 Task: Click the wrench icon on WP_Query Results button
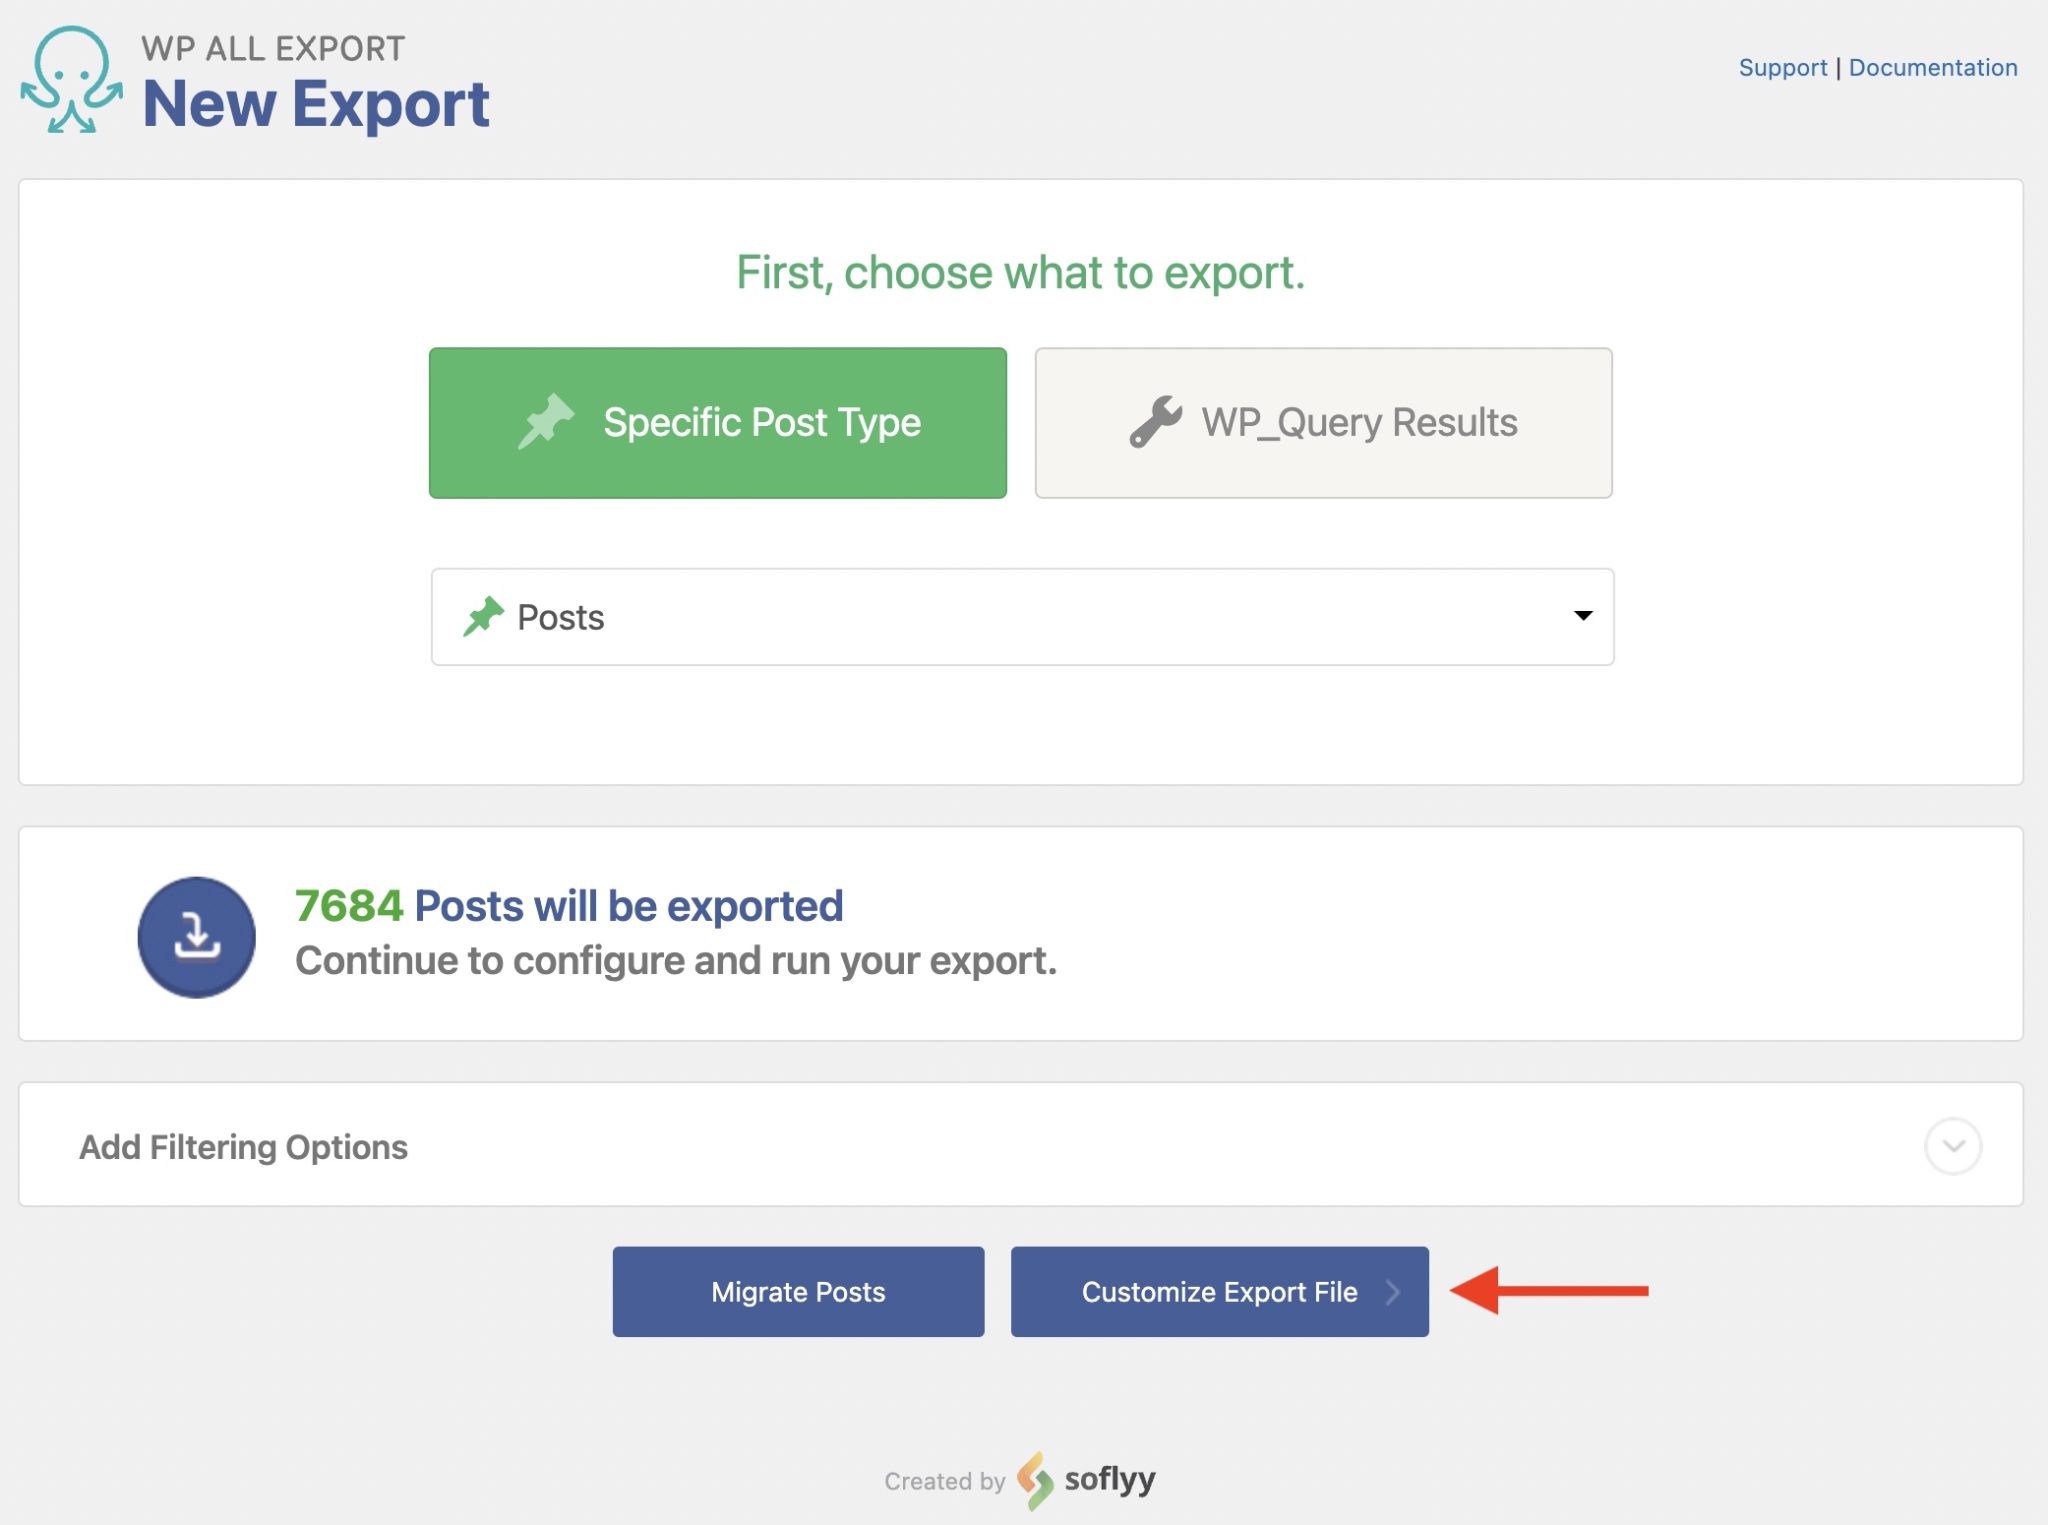1155,422
